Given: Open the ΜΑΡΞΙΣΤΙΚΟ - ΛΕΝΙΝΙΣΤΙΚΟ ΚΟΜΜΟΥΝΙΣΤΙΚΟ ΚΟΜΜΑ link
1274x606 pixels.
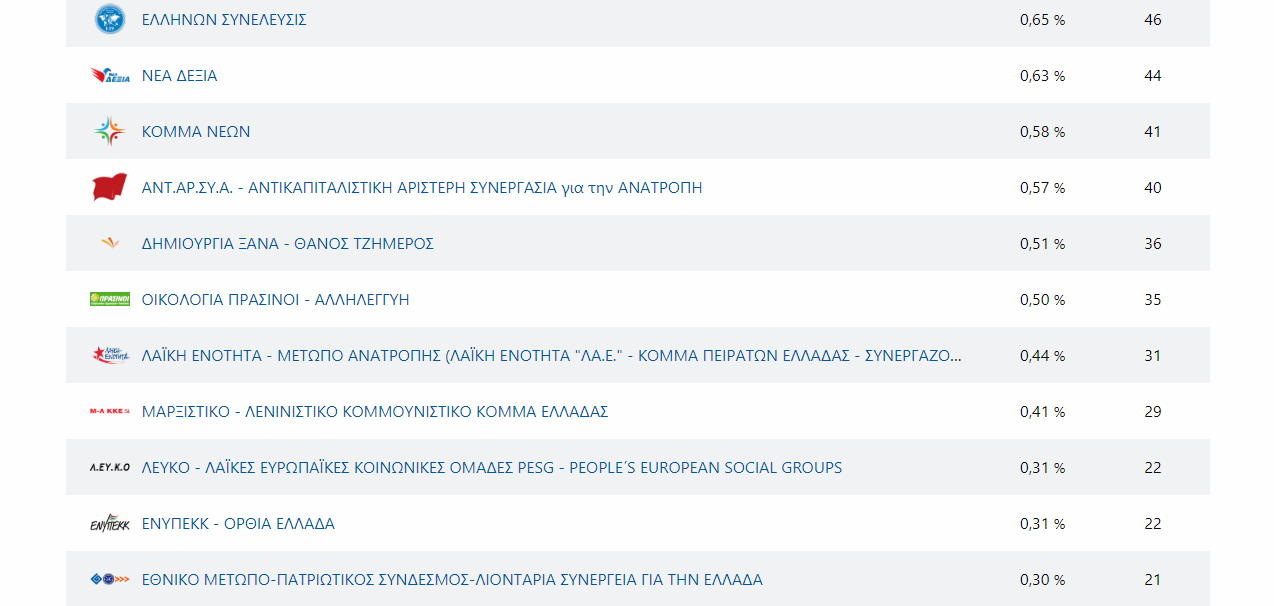Looking at the screenshot, I should (x=375, y=412).
